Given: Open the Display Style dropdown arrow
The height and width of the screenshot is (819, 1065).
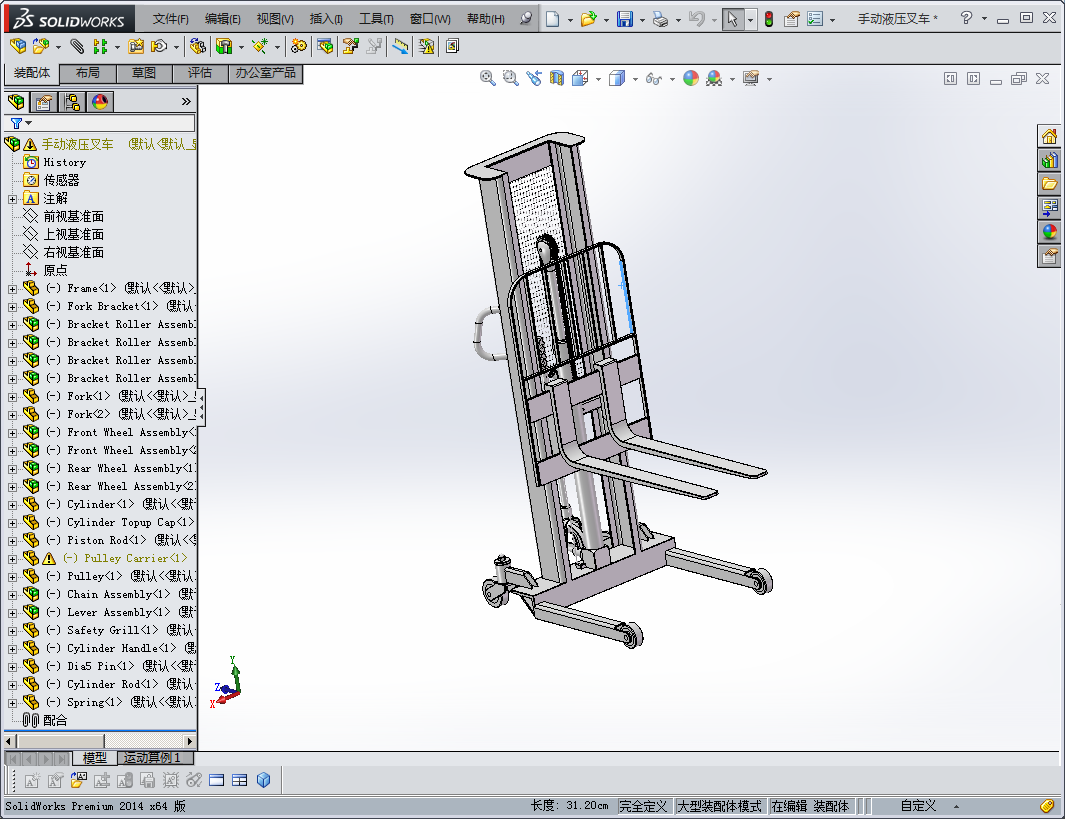Looking at the screenshot, I should pyautogui.click(x=635, y=78).
